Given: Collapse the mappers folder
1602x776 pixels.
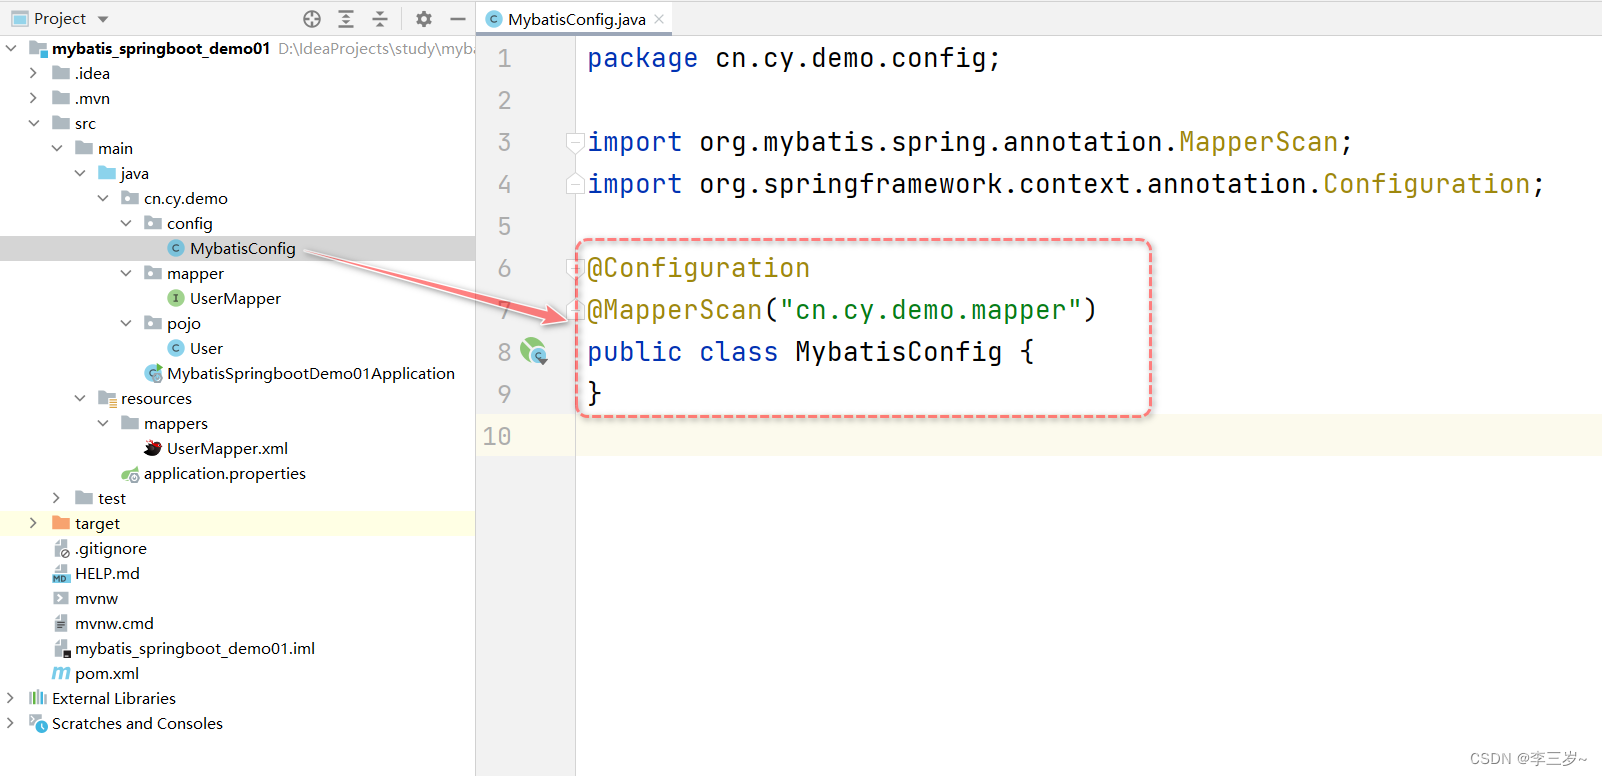Looking at the screenshot, I should coord(103,423).
